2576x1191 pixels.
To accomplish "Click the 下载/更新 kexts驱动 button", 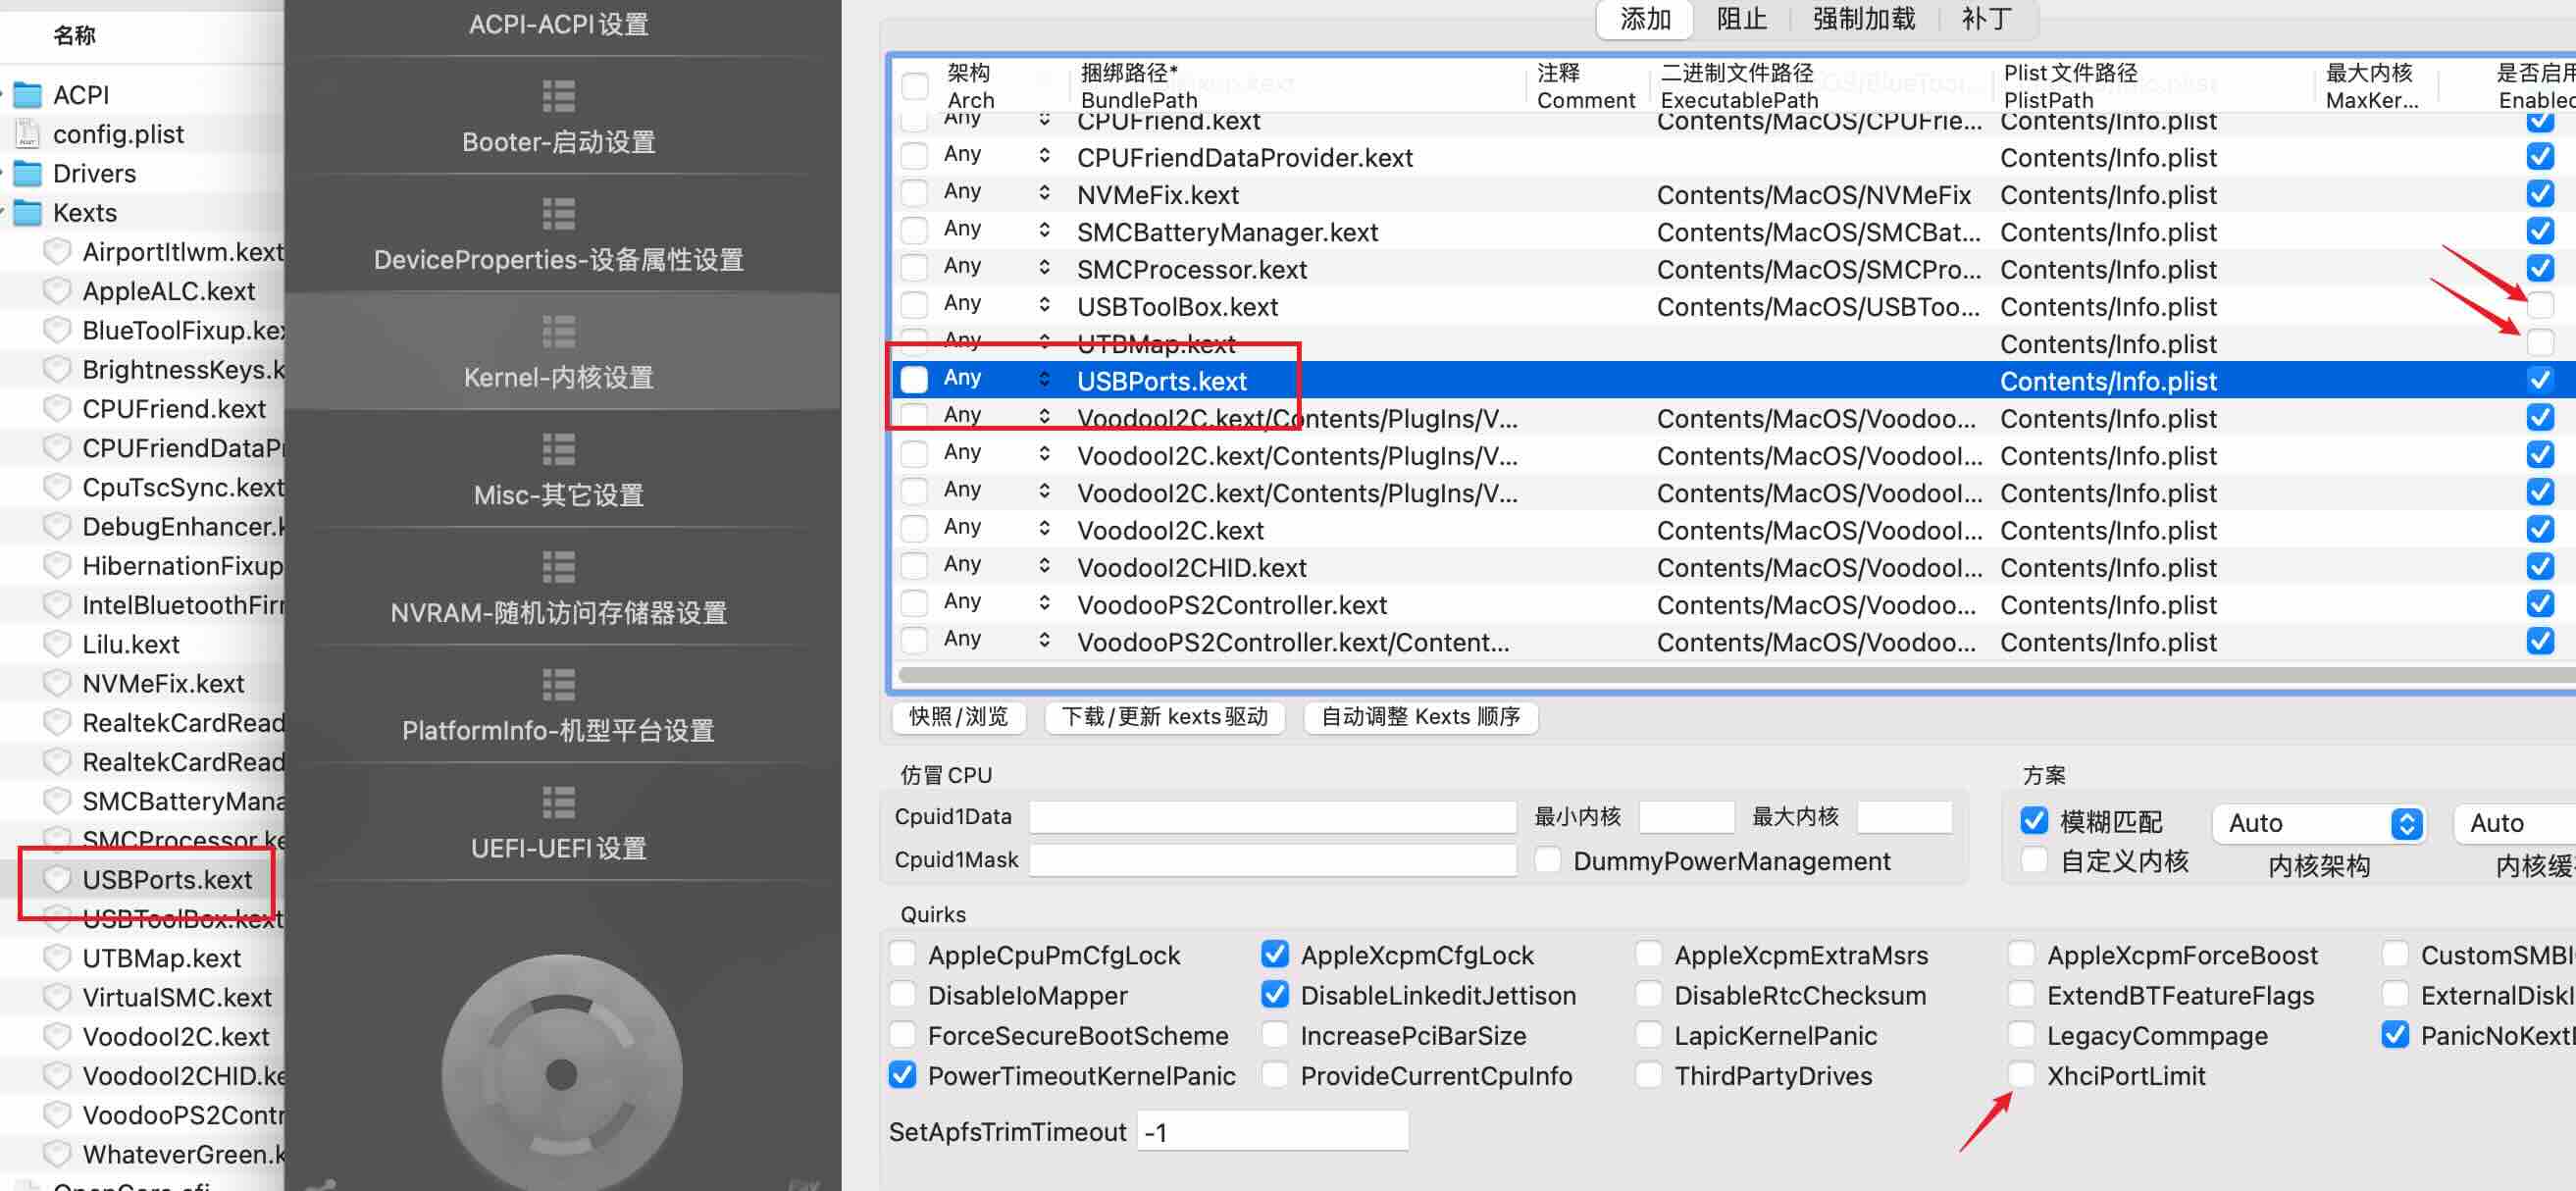I will click(x=1165, y=717).
